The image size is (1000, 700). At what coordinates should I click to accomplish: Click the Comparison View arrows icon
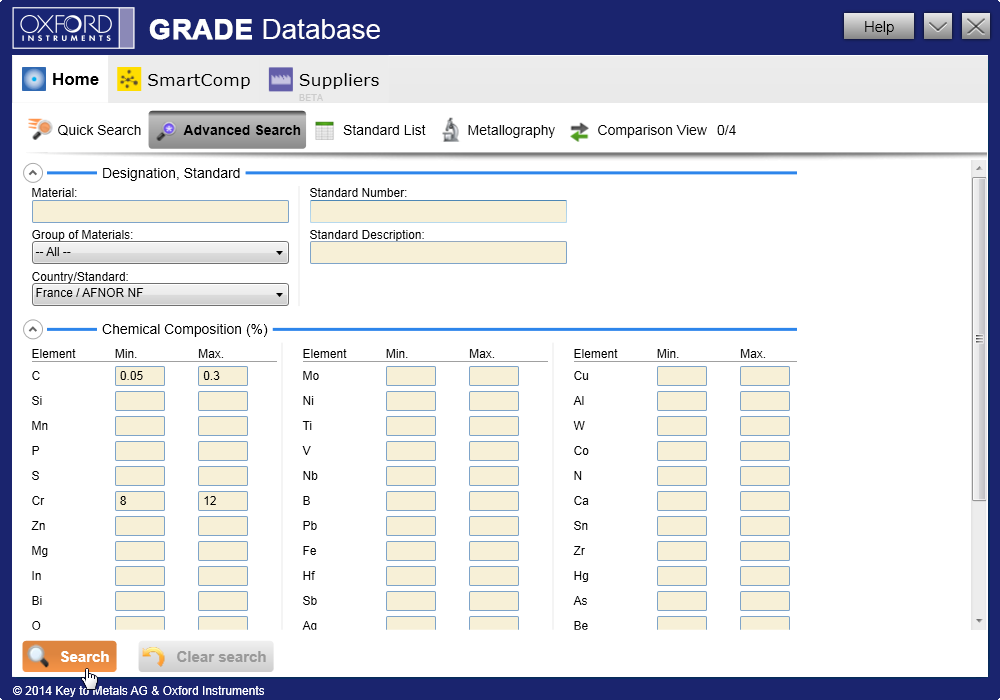[579, 131]
